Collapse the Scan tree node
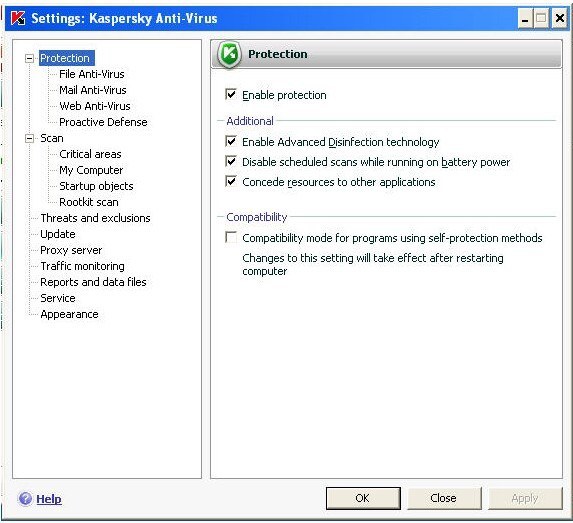This screenshot has width=573, height=523. [29, 138]
